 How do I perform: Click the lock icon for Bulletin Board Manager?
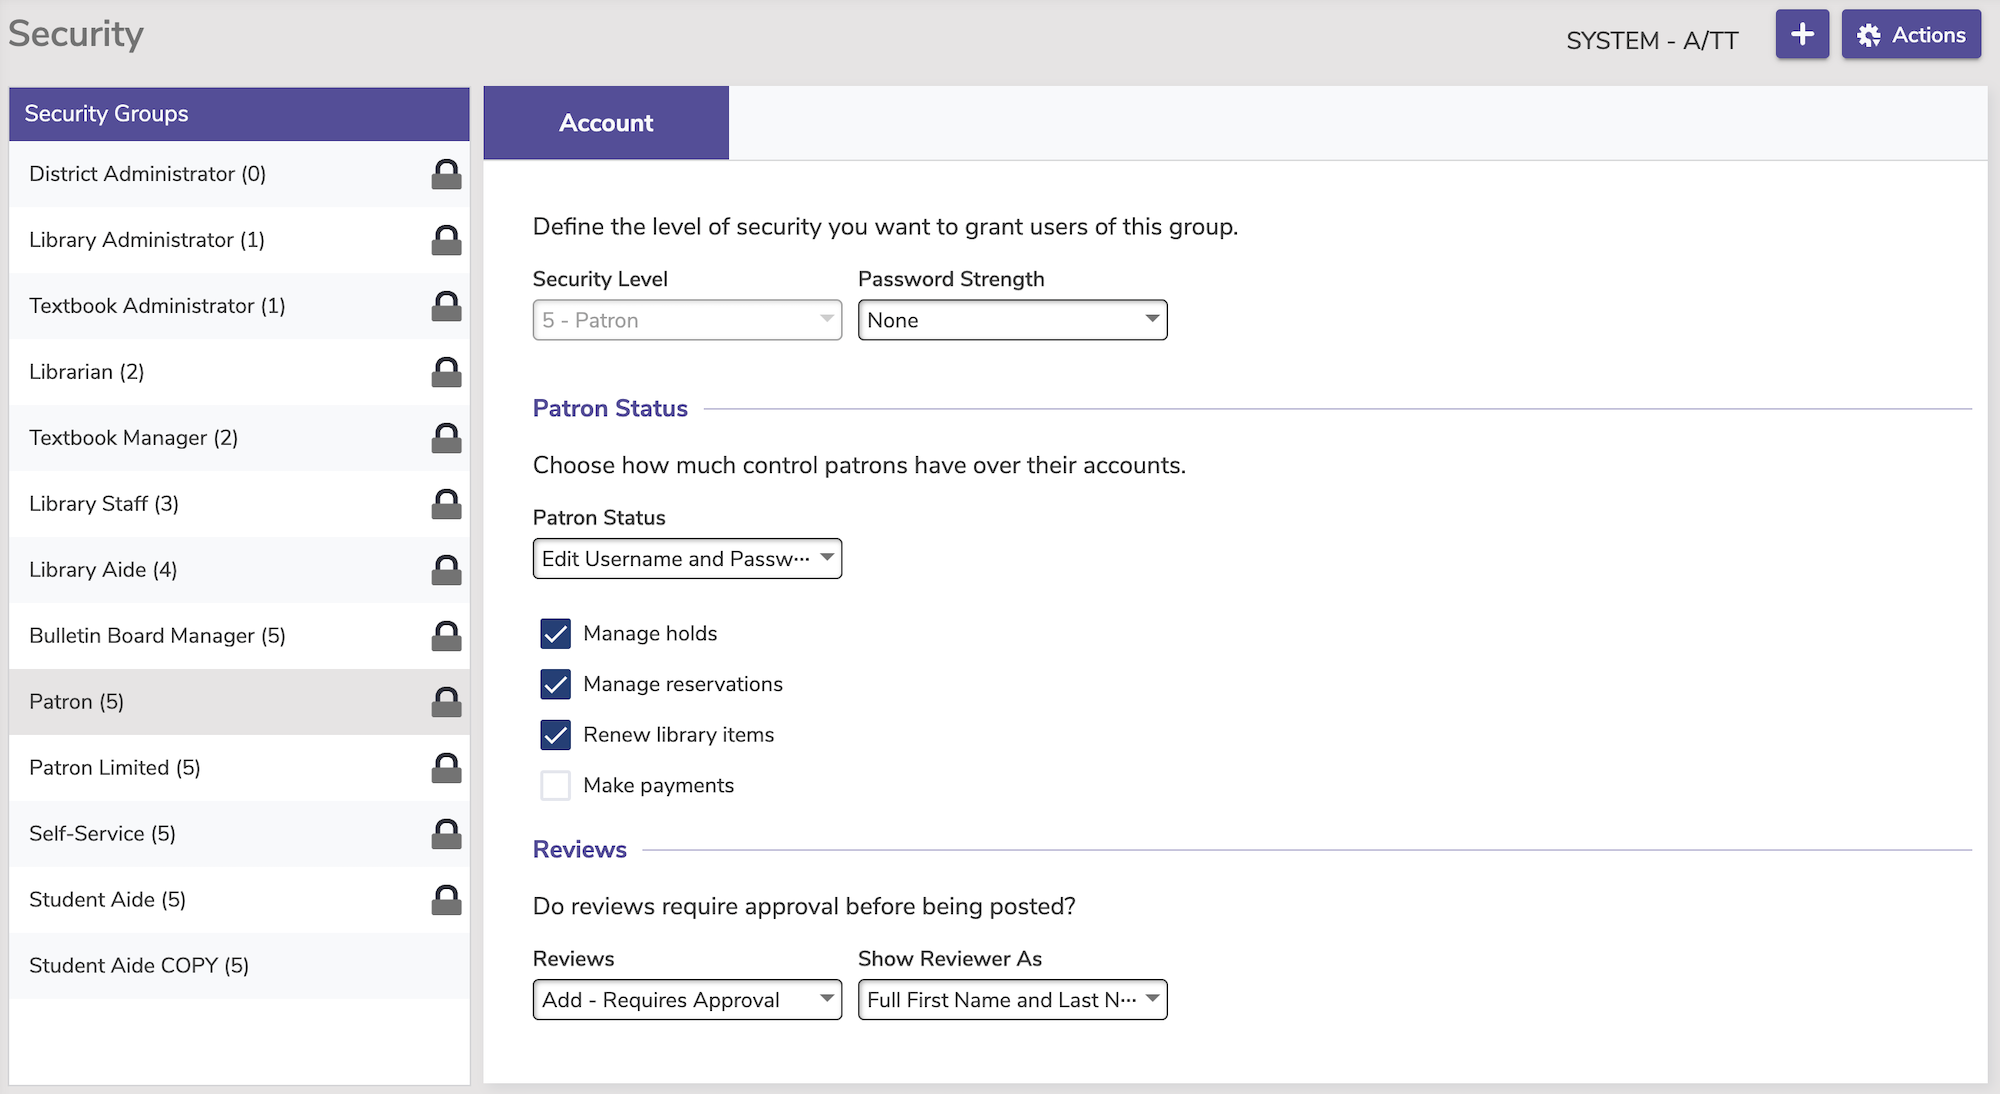click(x=446, y=636)
